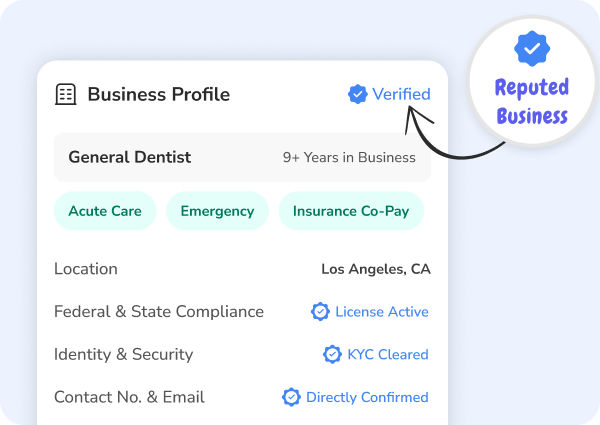Viewport: 600px width, 425px height.
Task: Open the Directly Confirmed status link
Action: [x=367, y=397]
